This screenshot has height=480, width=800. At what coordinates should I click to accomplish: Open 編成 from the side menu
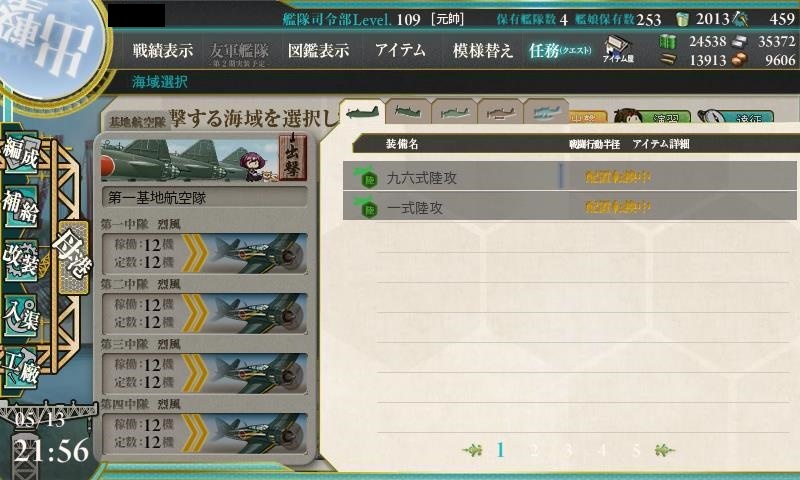(x=21, y=153)
